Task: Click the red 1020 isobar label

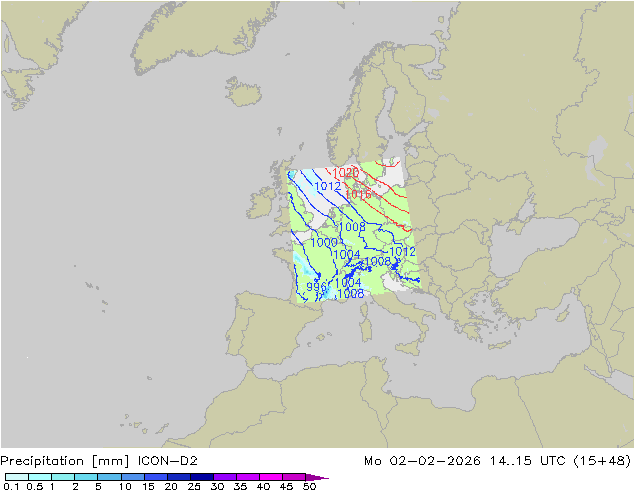Action: pyautogui.click(x=345, y=173)
